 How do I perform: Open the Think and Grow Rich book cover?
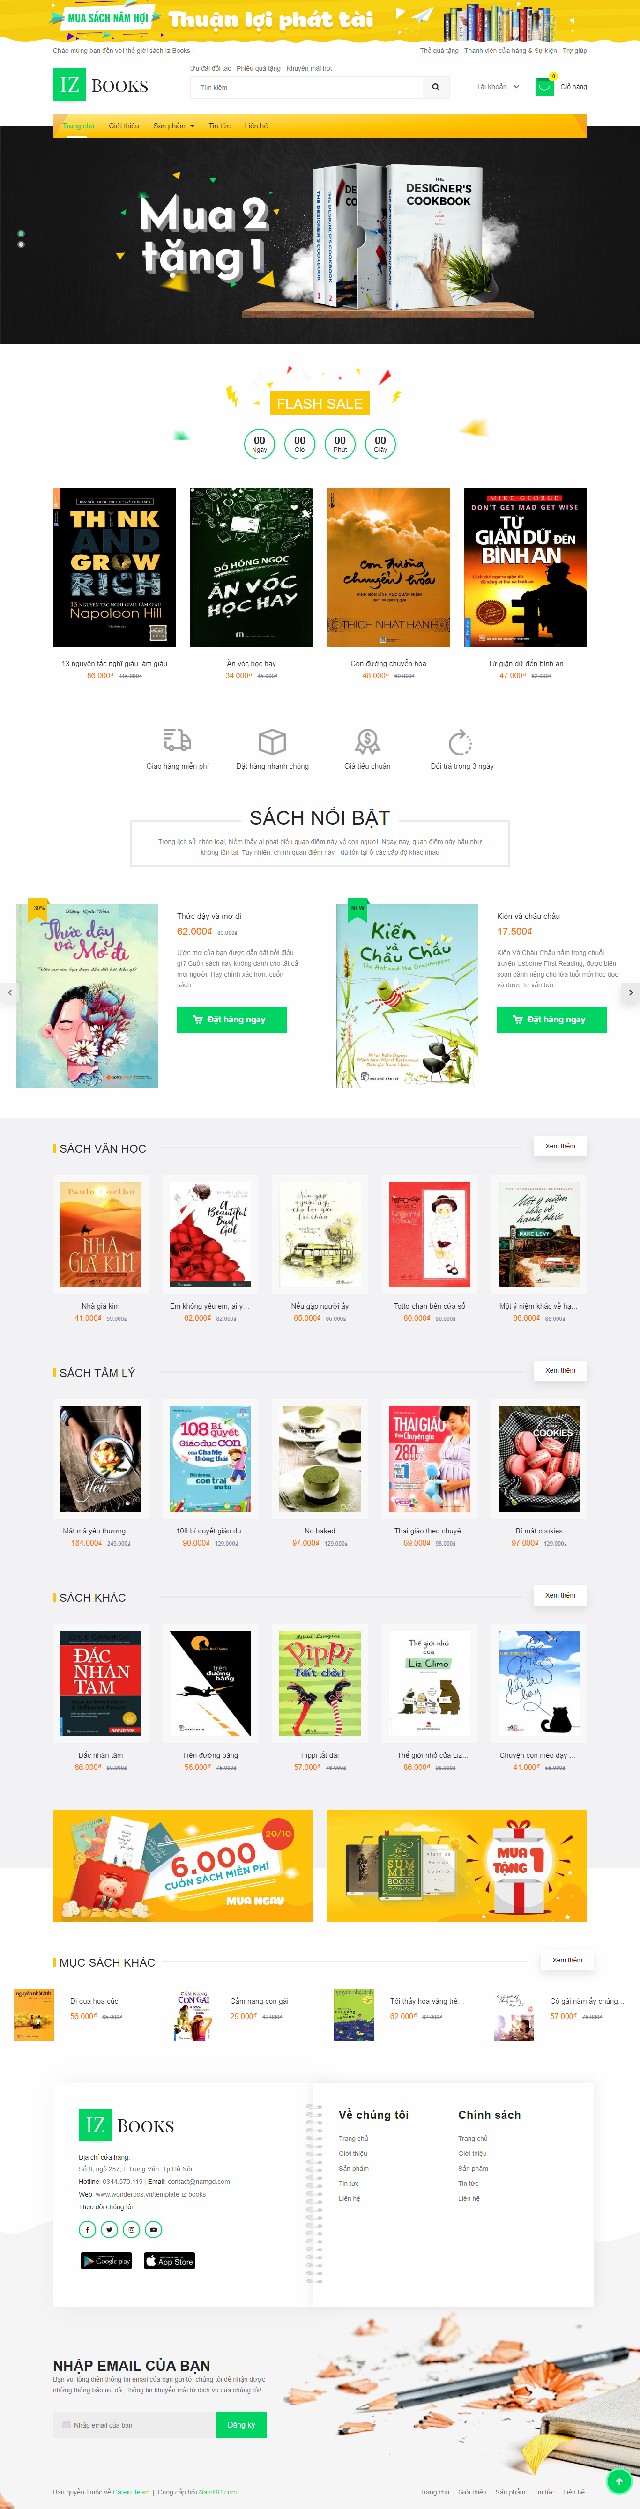pos(114,567)
